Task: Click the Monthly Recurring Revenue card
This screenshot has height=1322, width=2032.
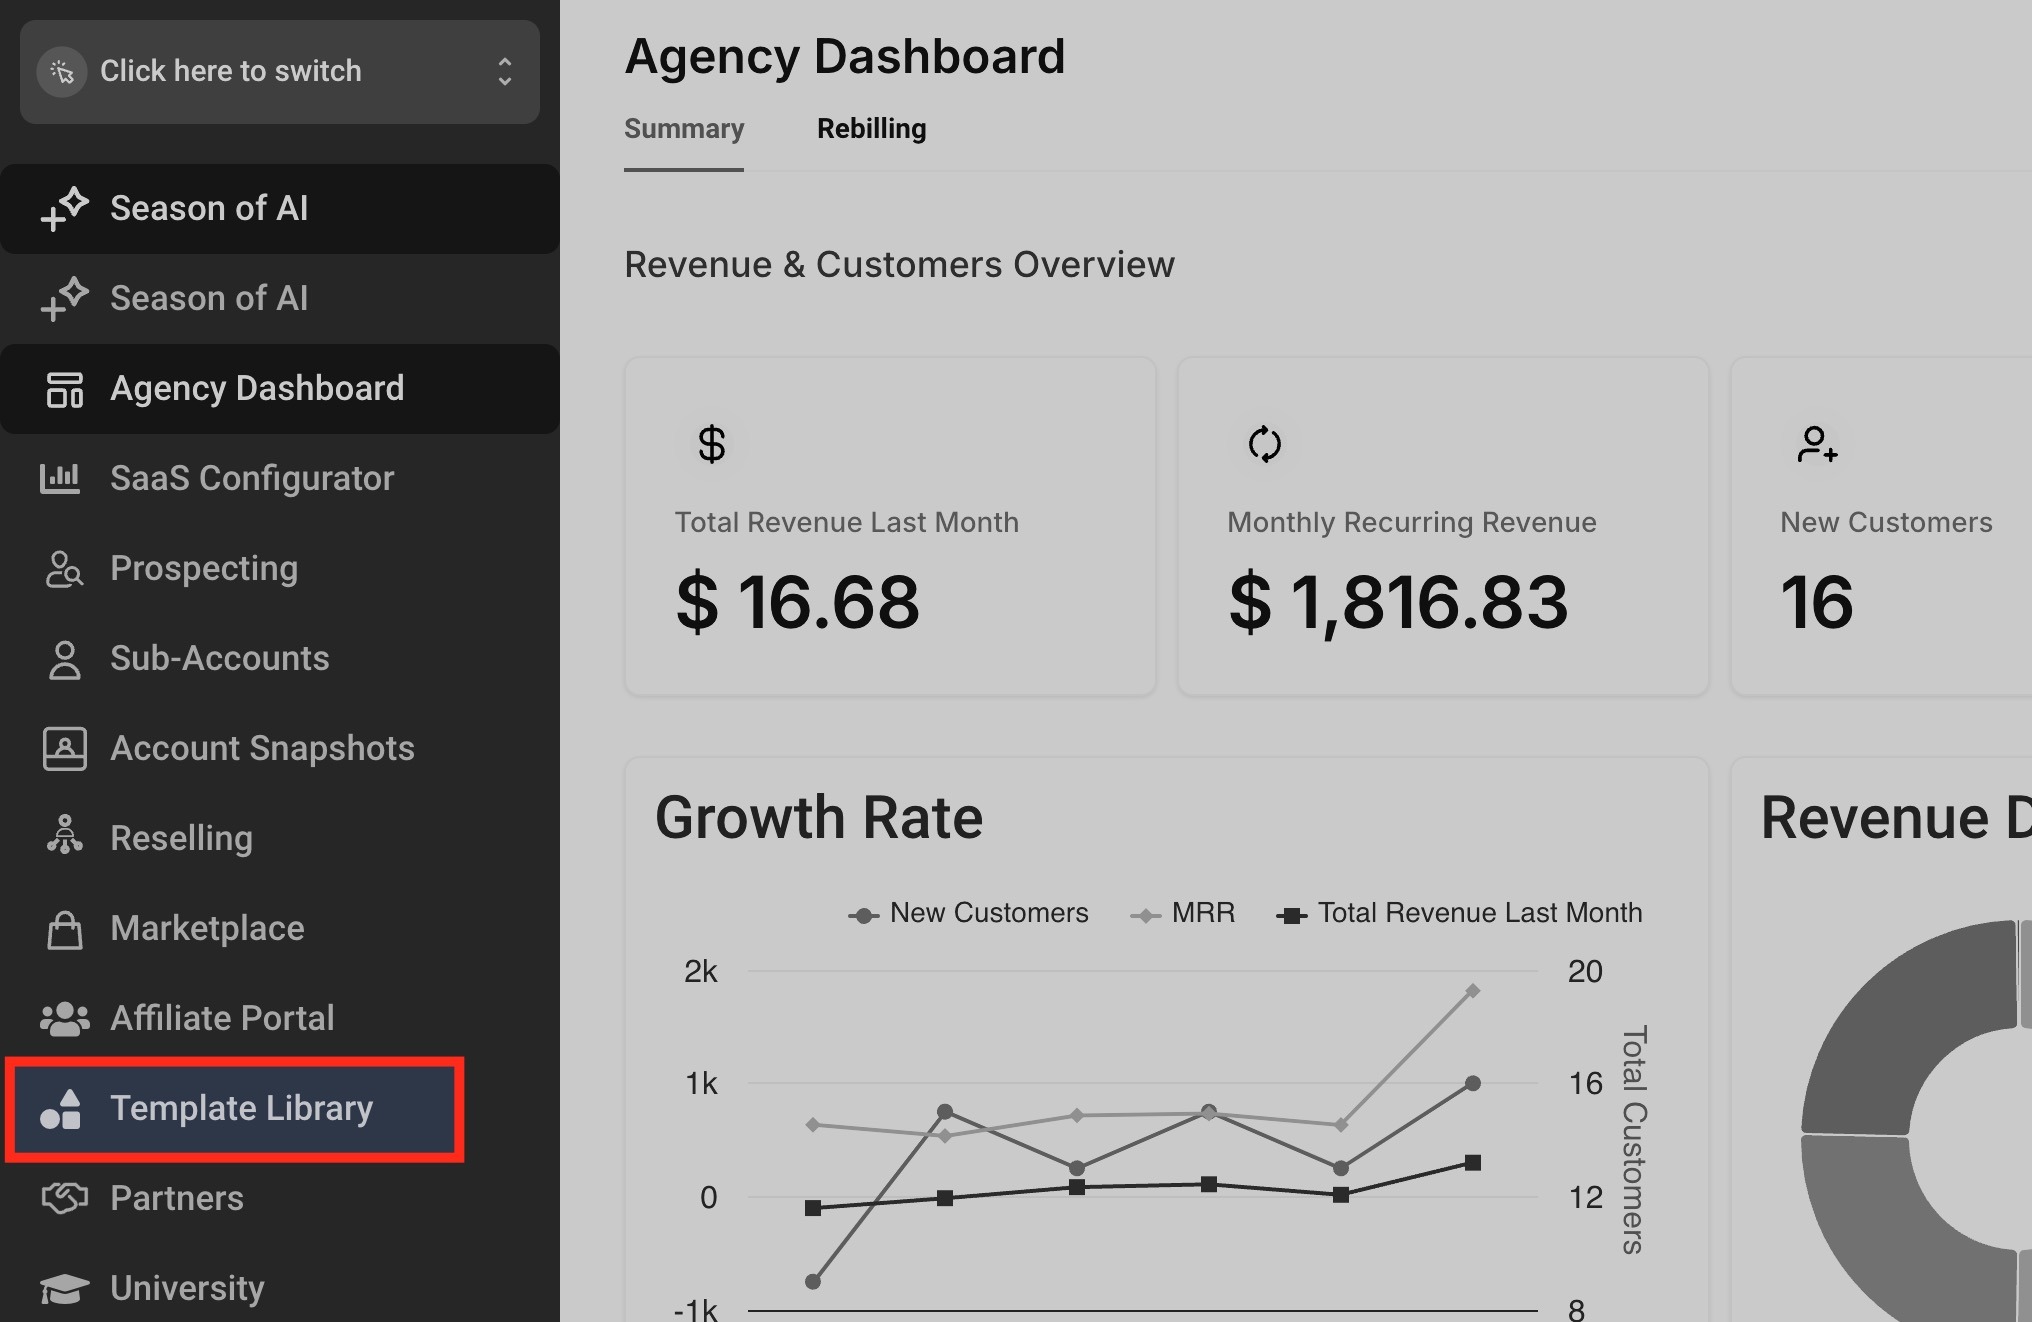Action: coord(1442,526)
